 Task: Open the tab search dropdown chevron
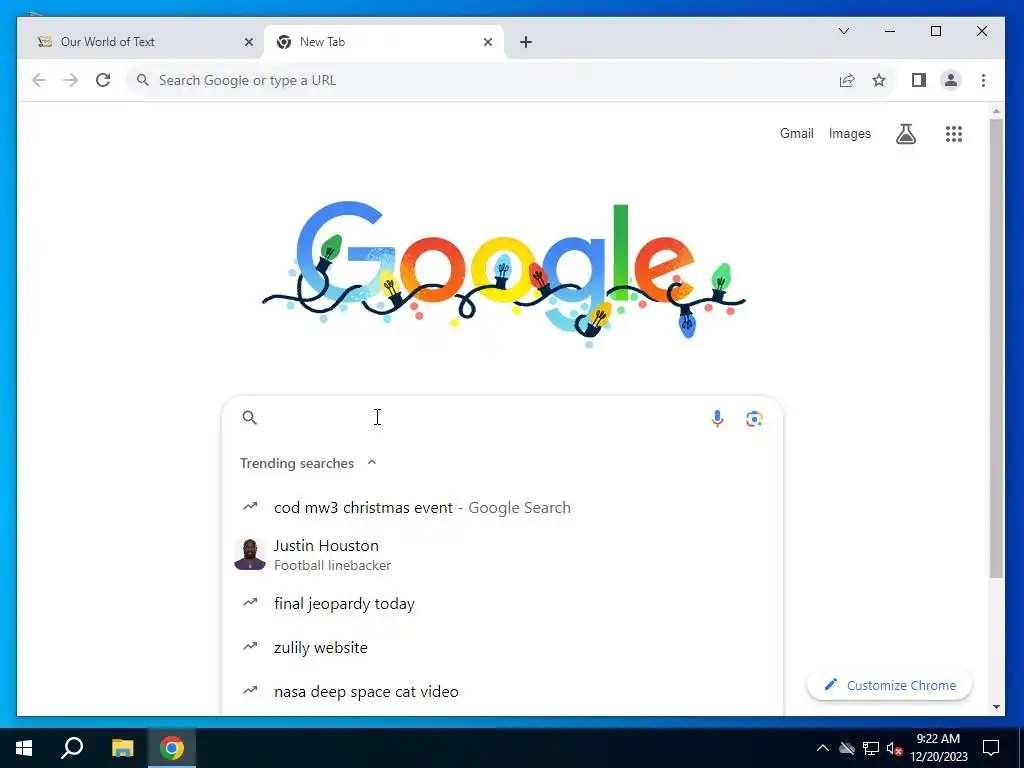click(844, 31)
